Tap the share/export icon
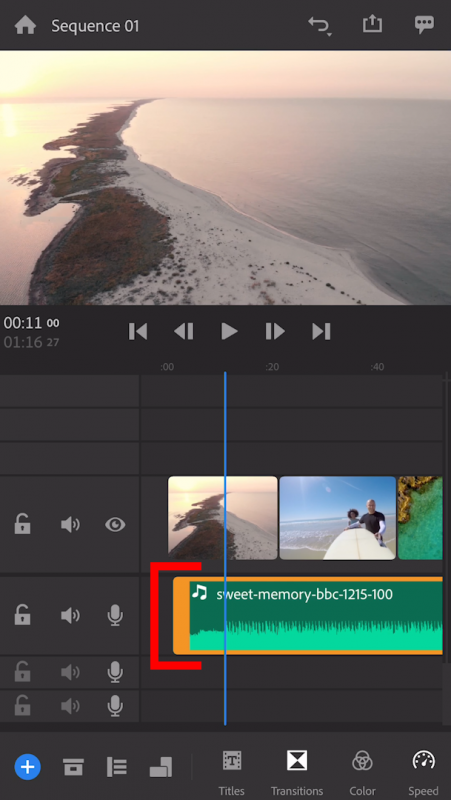The height and width of the screenshot is (800, 451). click(x=372, y=24)
